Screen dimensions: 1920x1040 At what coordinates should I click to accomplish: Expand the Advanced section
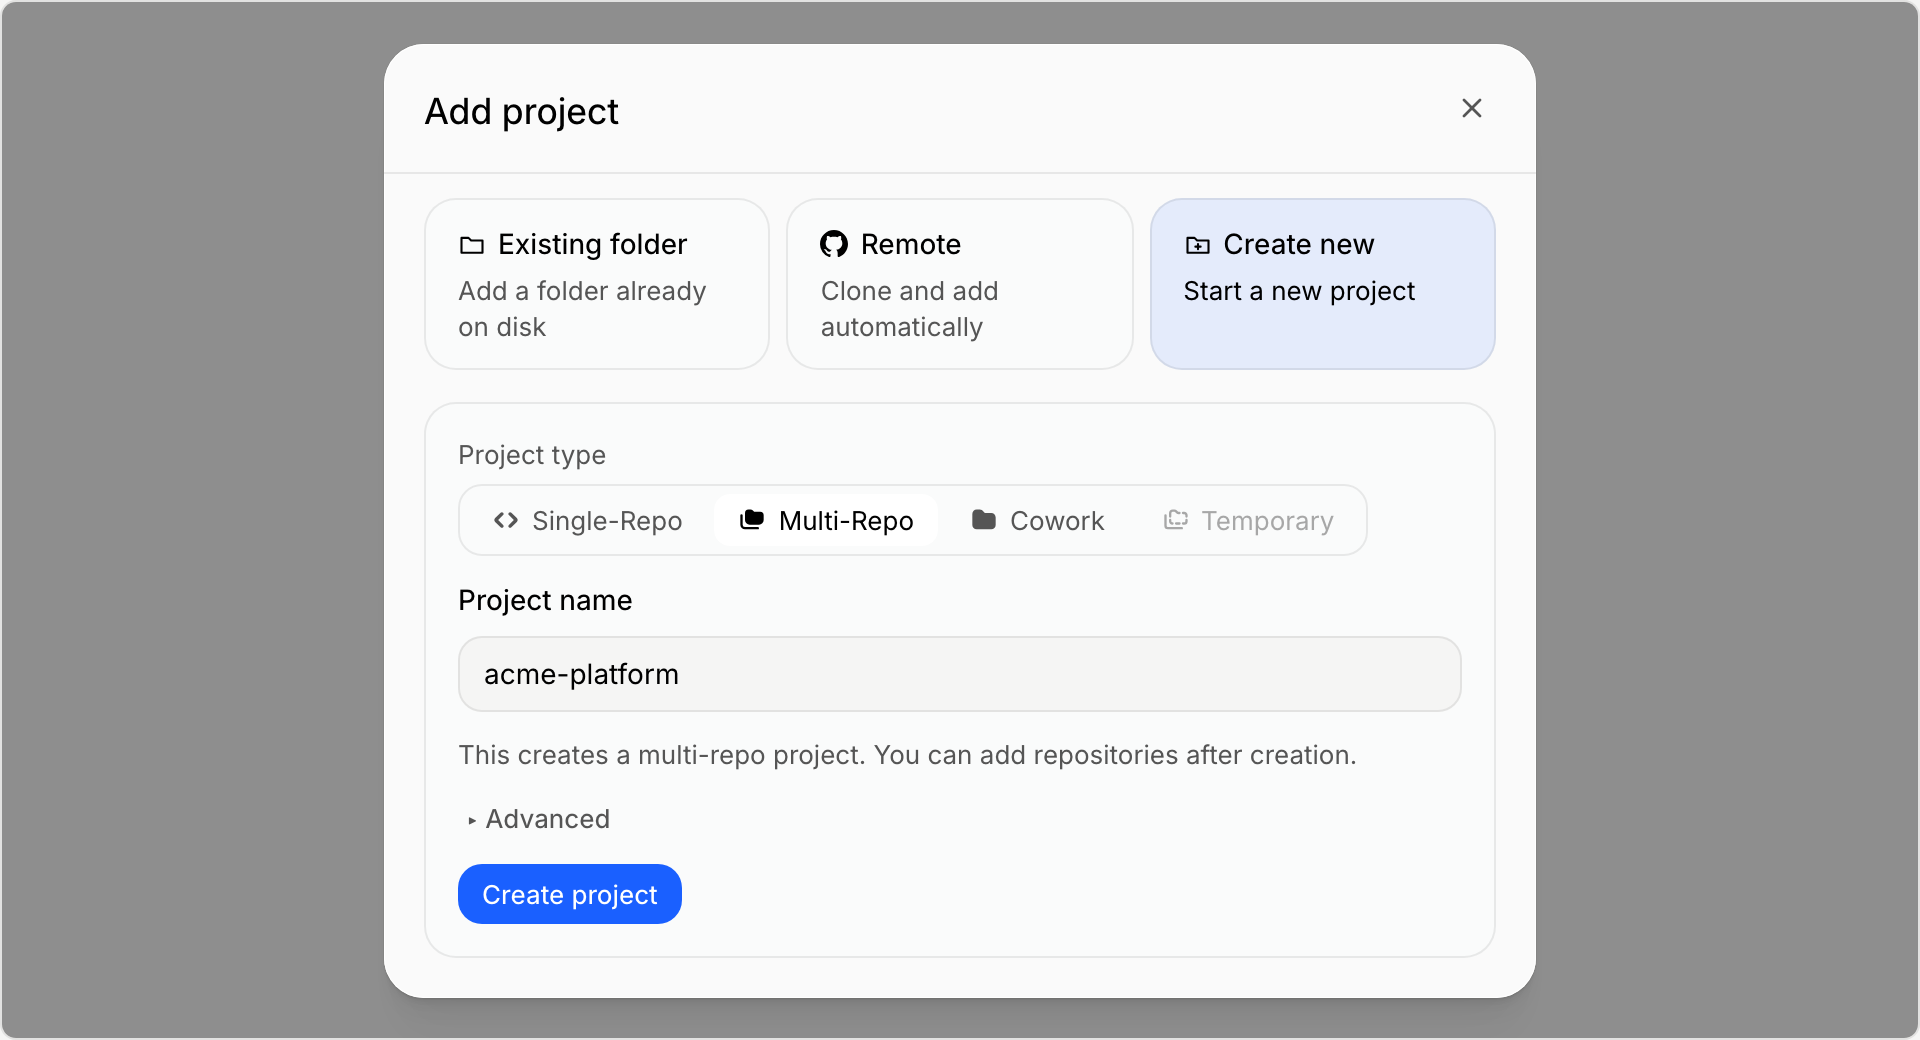pyautogui.click(x=538, y=819)
